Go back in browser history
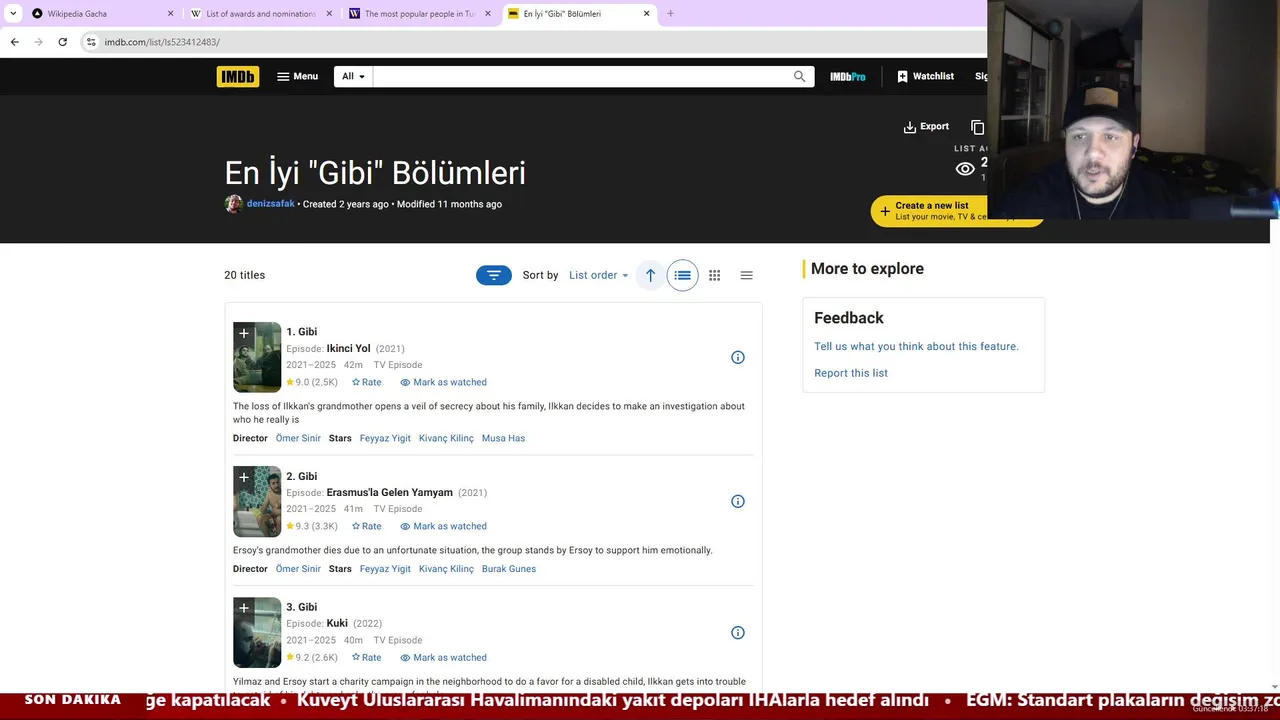This screenshot has width=1280, height=720. 14,42
